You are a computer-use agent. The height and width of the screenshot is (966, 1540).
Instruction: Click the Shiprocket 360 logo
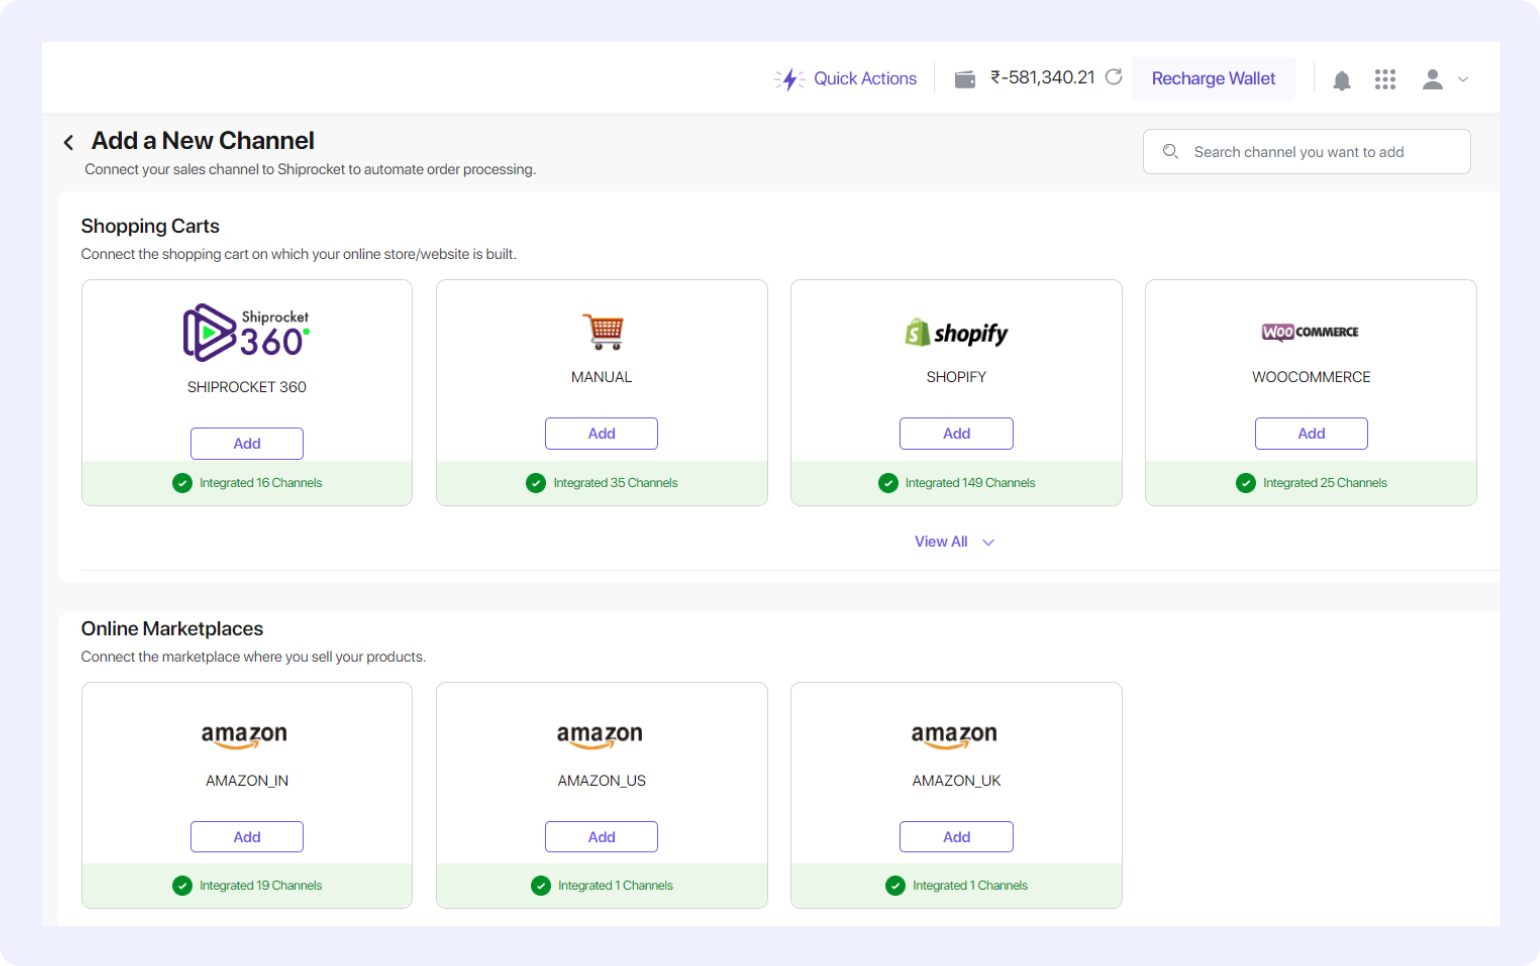[x=246, y=332]
